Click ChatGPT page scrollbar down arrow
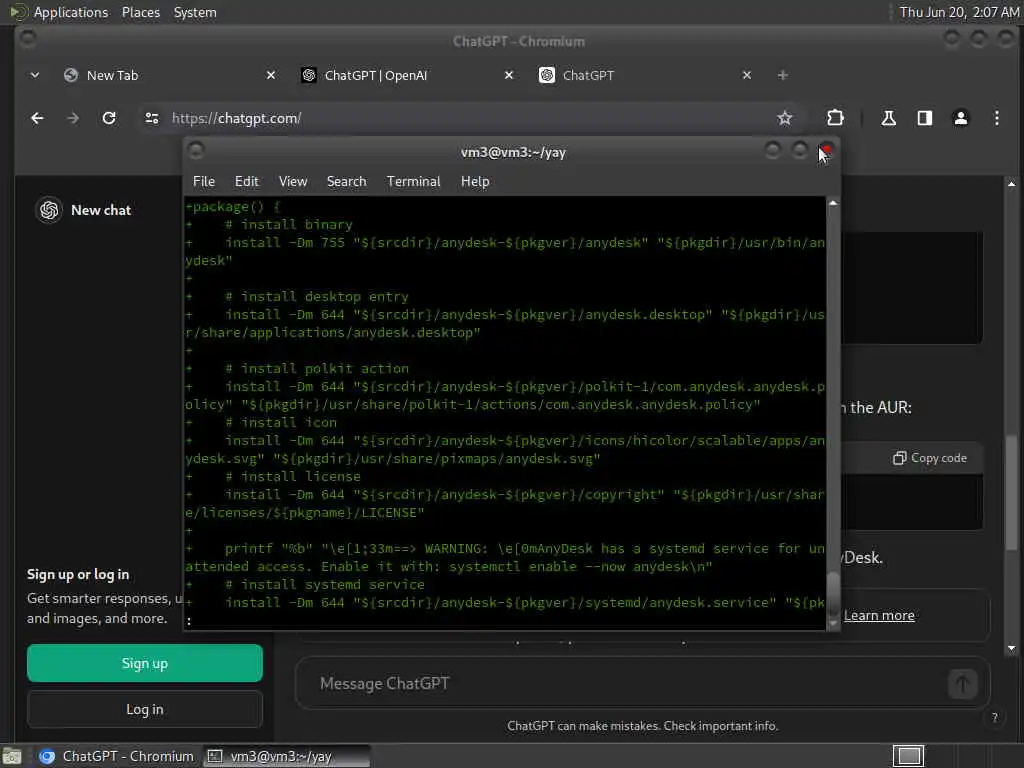This screenshot has height=768, width=1024. [x=1012, y=648]
